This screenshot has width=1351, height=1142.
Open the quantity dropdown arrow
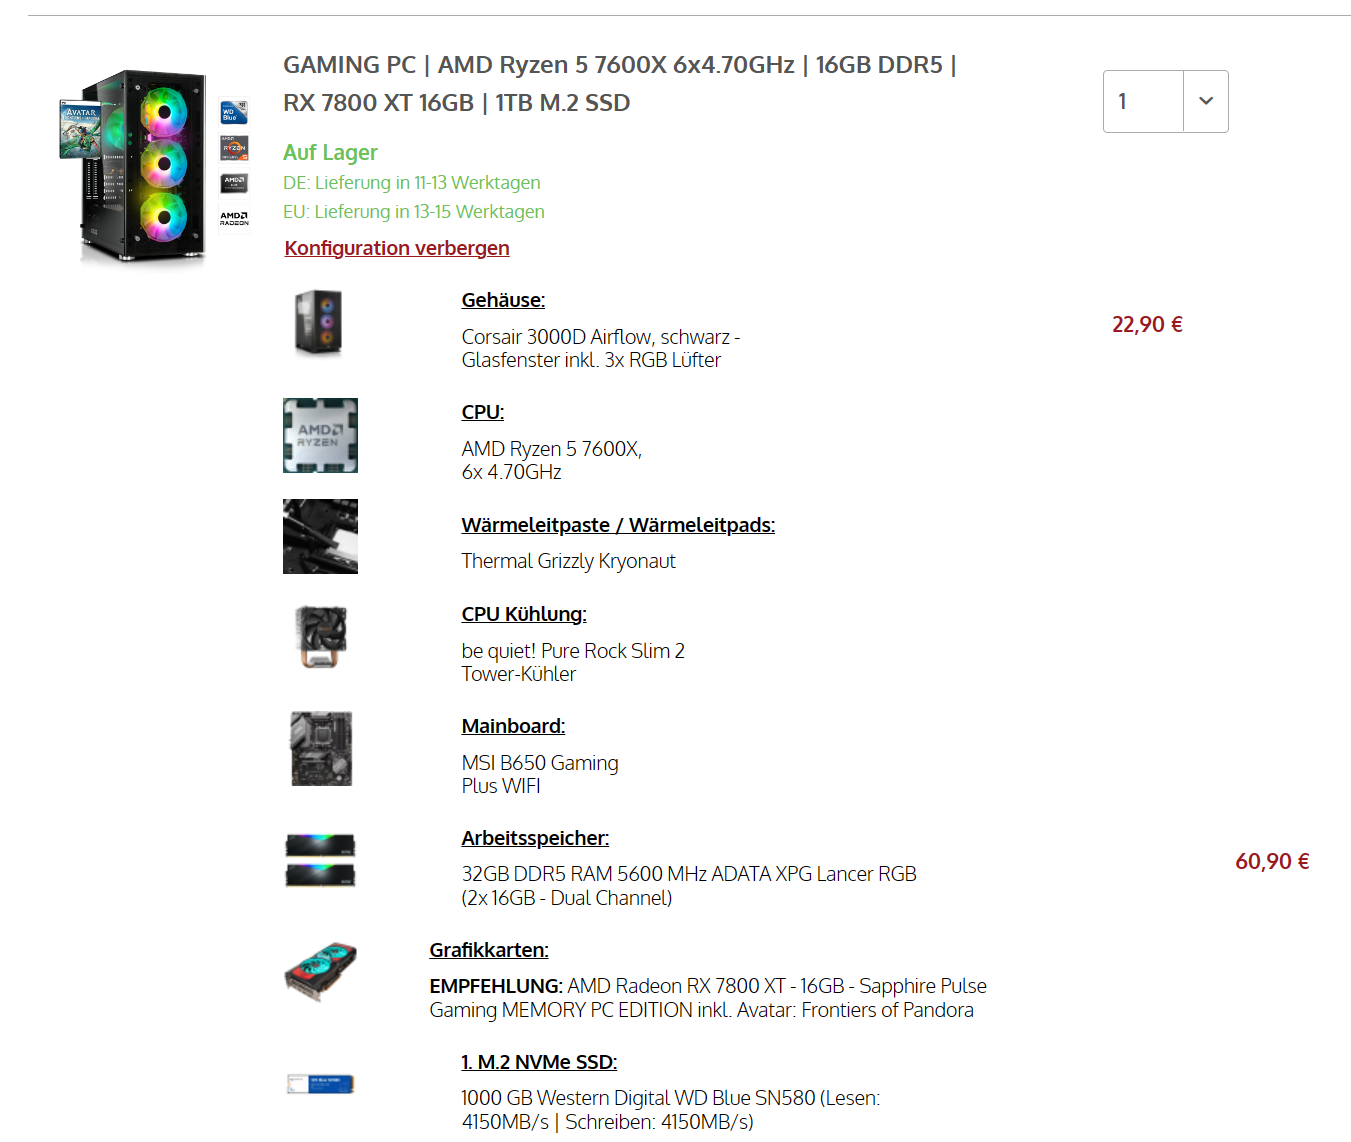[1206, 101]
